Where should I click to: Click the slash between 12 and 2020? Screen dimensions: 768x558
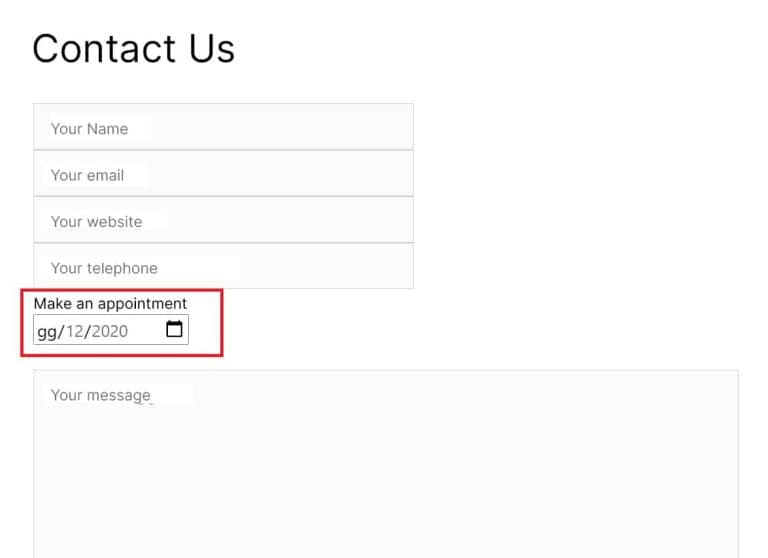click(88, 332)
